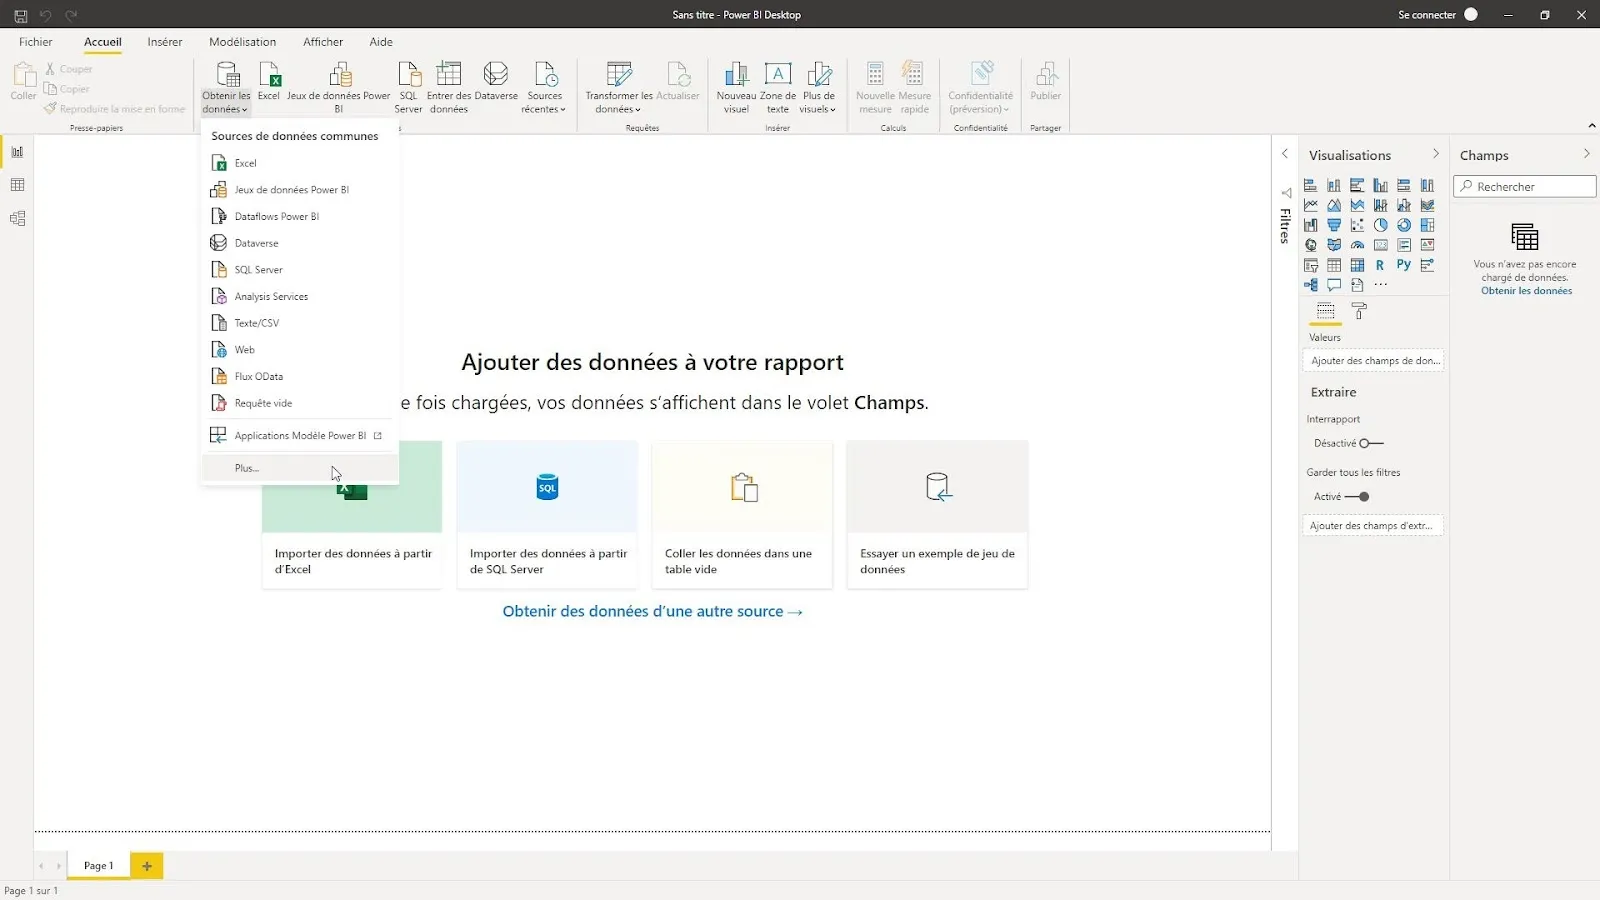Choose Texte/CSV from data sources menu
The height and width of the screenshot is (900, 1600).
point(300,323)
